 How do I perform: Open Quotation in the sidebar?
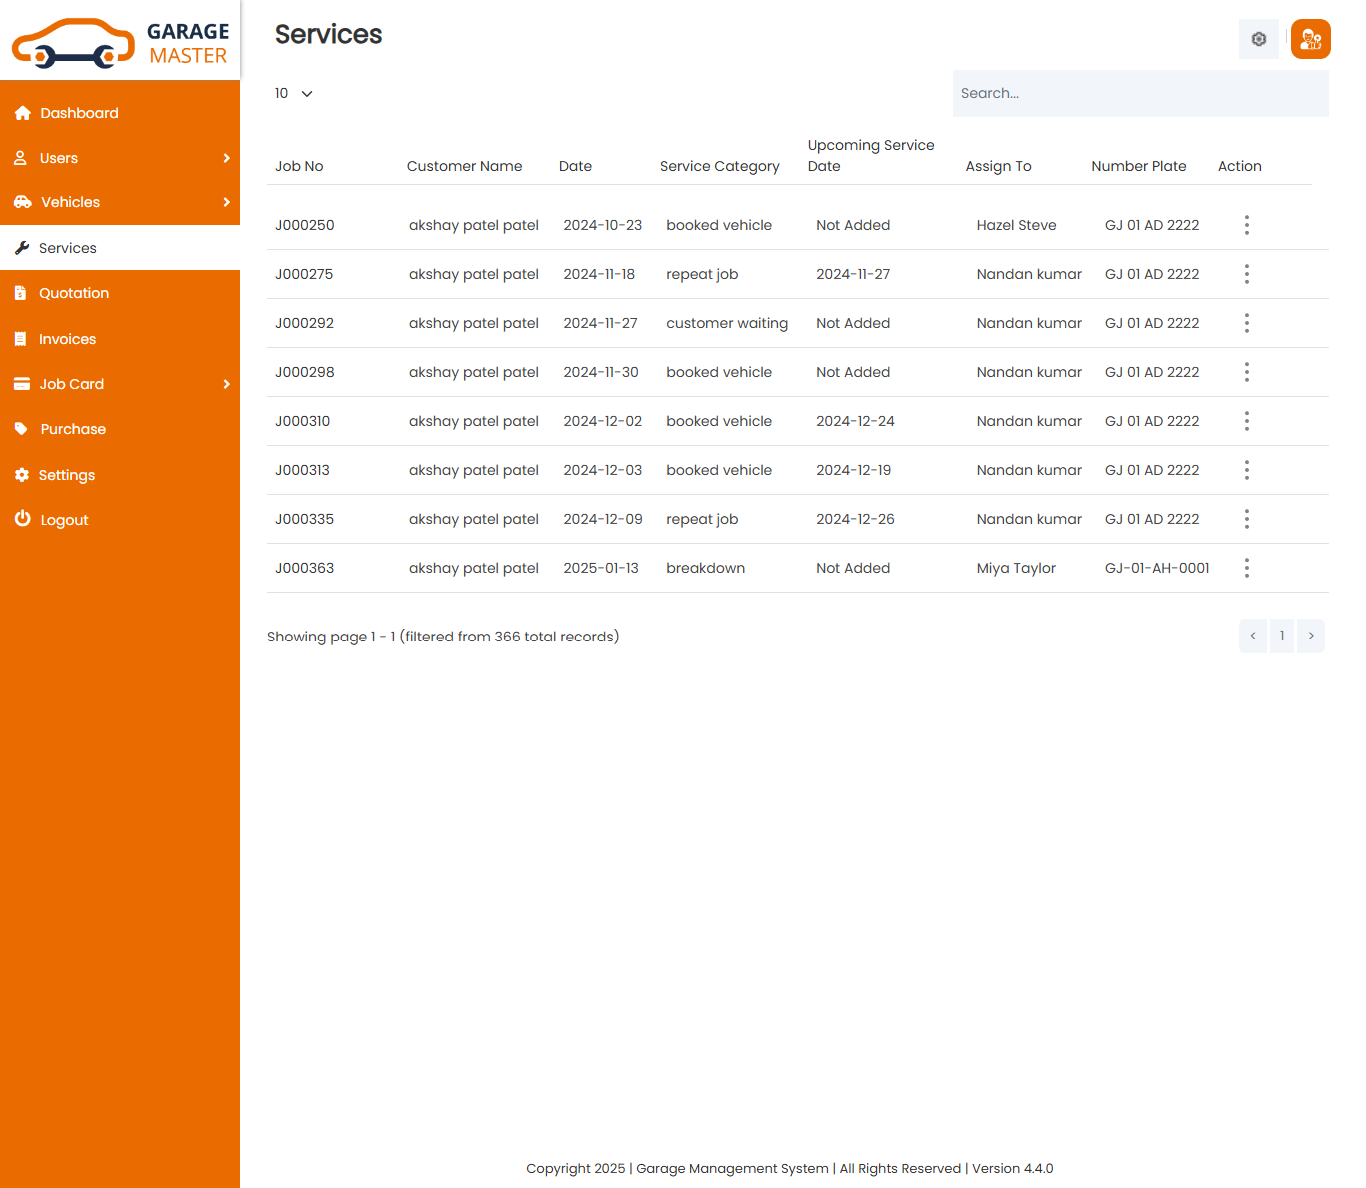tap(74, 293)
